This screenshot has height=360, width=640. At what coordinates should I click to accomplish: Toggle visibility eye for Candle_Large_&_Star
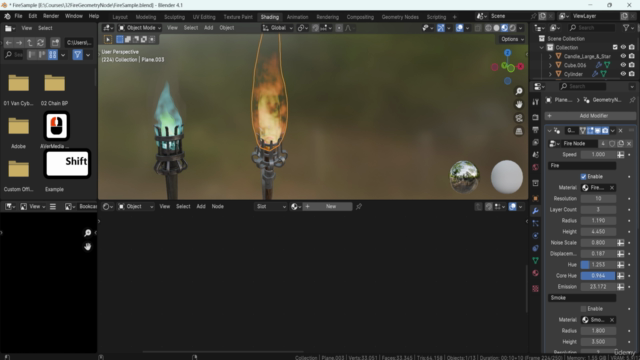(x=623, y=56)
